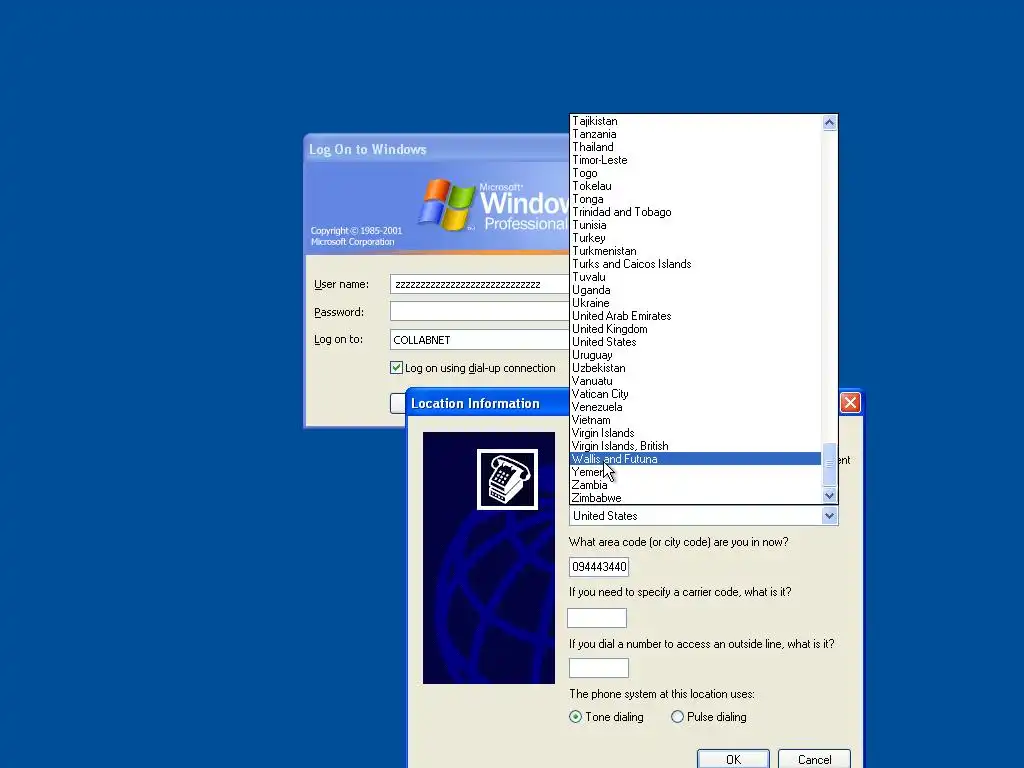Click the User name field

pyautogui.click(x=480, y=284)
